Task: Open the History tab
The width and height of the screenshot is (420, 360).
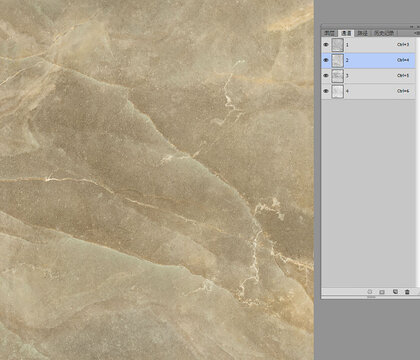Action: pos(384,33)
